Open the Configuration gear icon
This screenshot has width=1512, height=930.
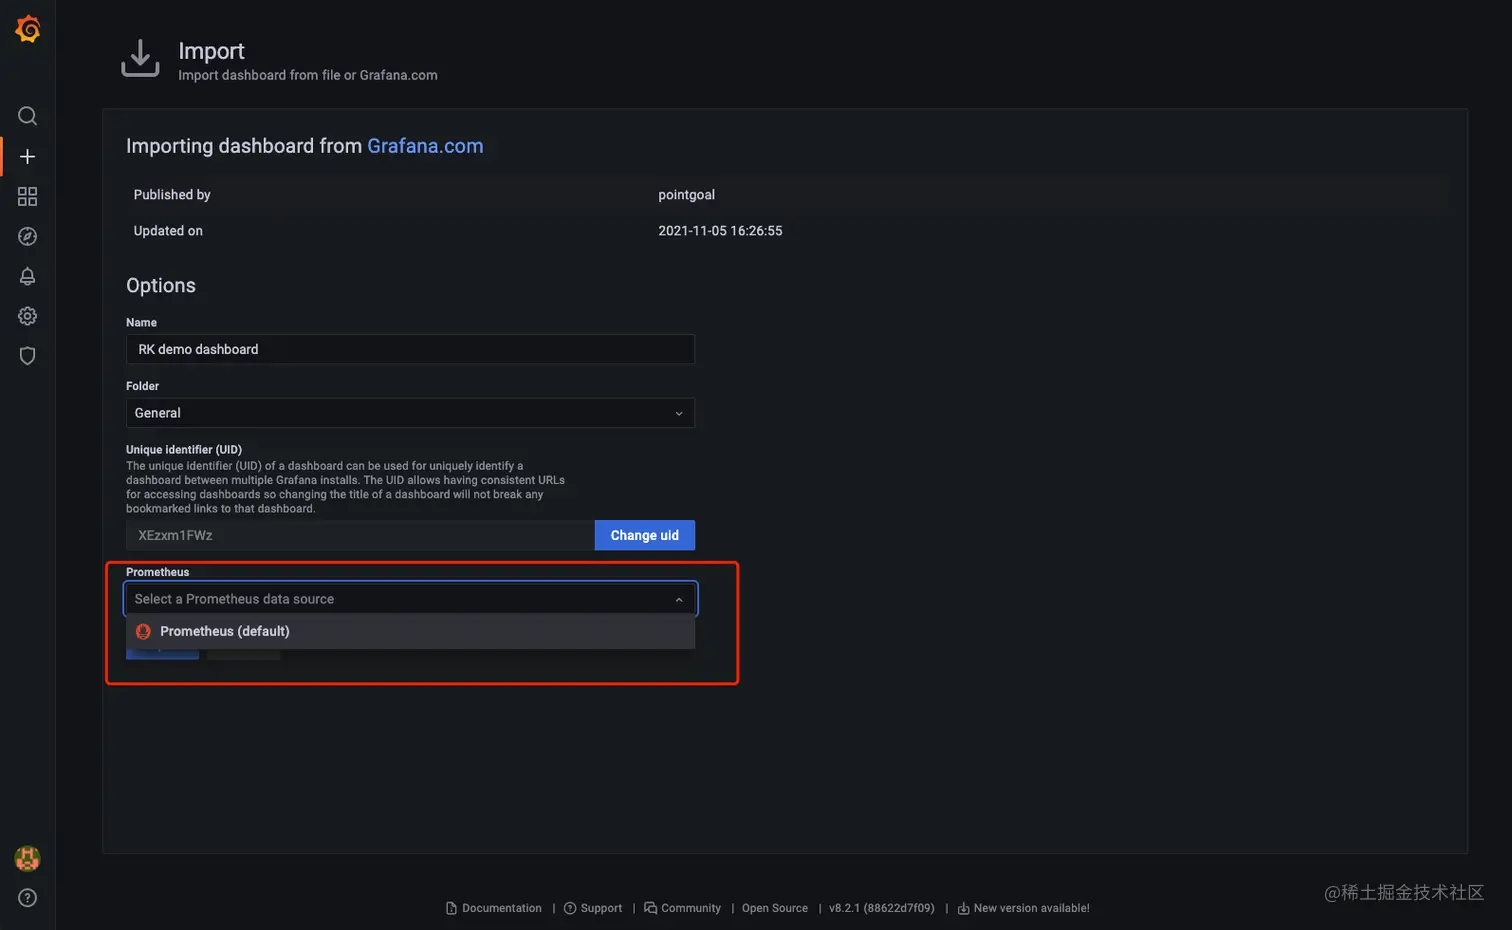point(28,316)
